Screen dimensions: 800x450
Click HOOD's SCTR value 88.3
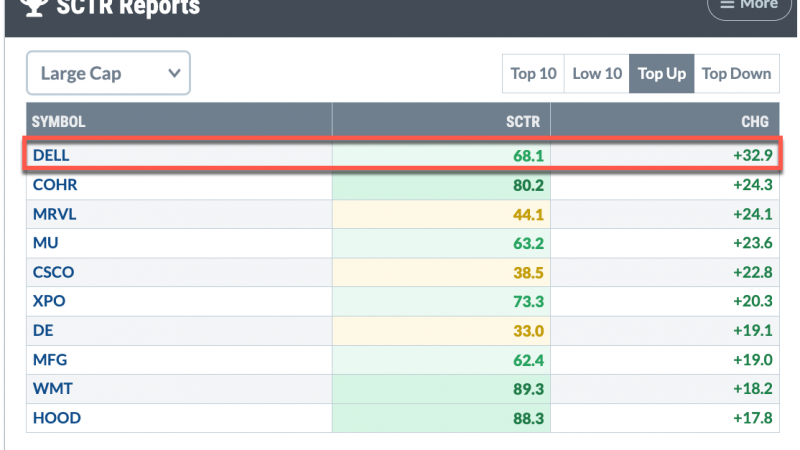coord(529,418)
